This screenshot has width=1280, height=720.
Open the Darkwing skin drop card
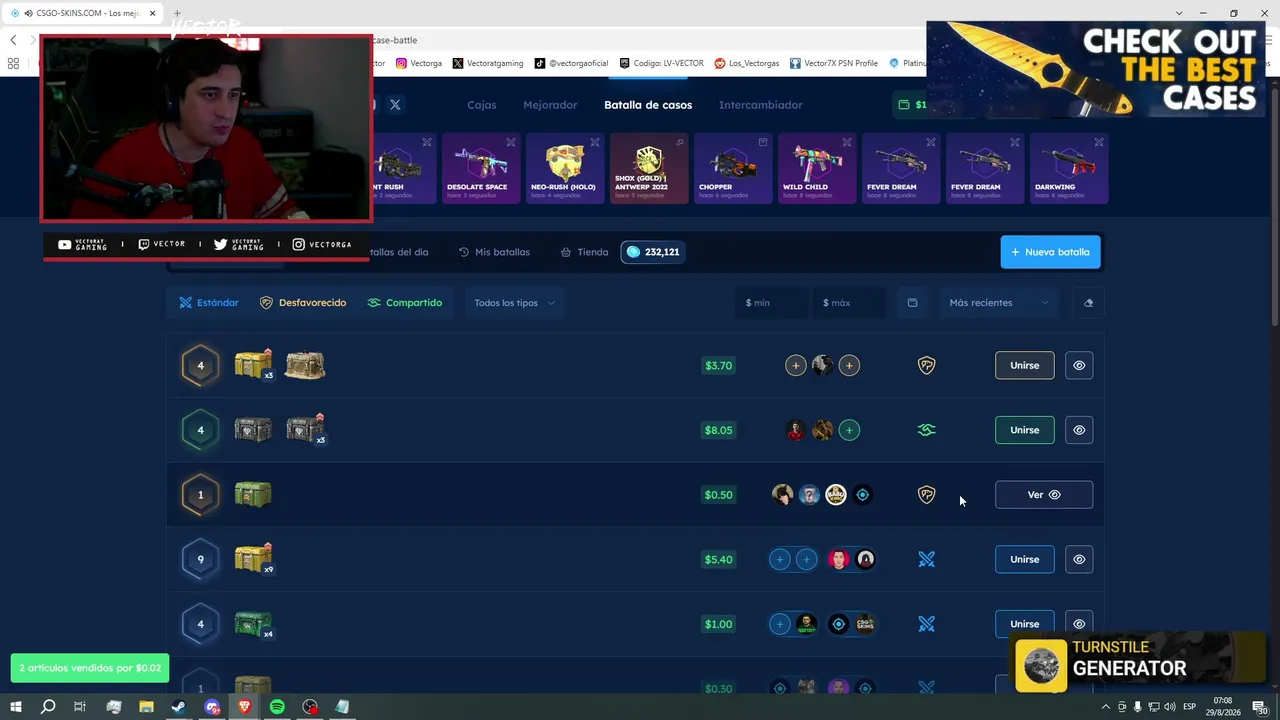pos(1069,168)
